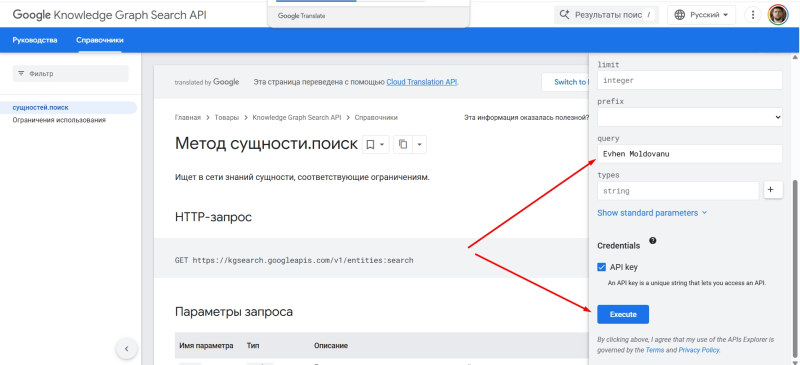The width and height of the screenshot is (800, 365).
Task: Click the Описание column header
Action: [331, 346]
